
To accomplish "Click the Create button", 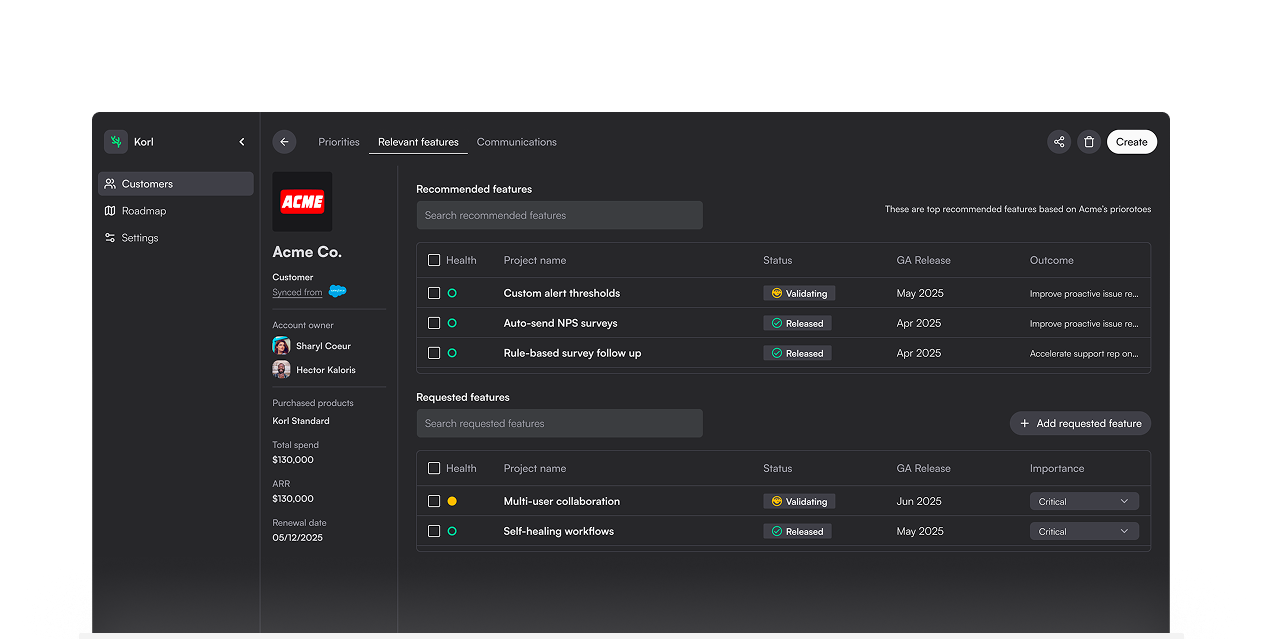I will click(1131, 141).
